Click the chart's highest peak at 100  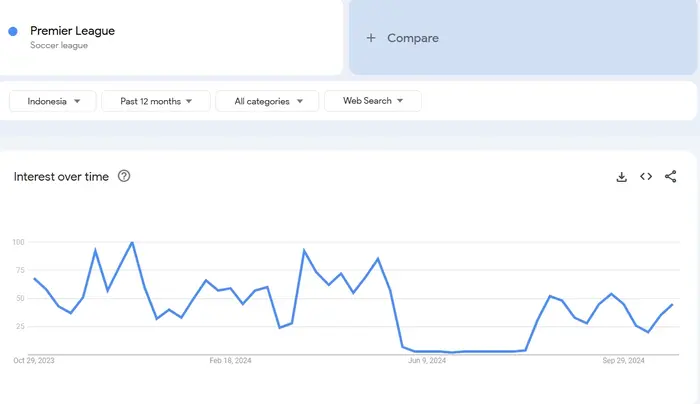click(132, 242)
